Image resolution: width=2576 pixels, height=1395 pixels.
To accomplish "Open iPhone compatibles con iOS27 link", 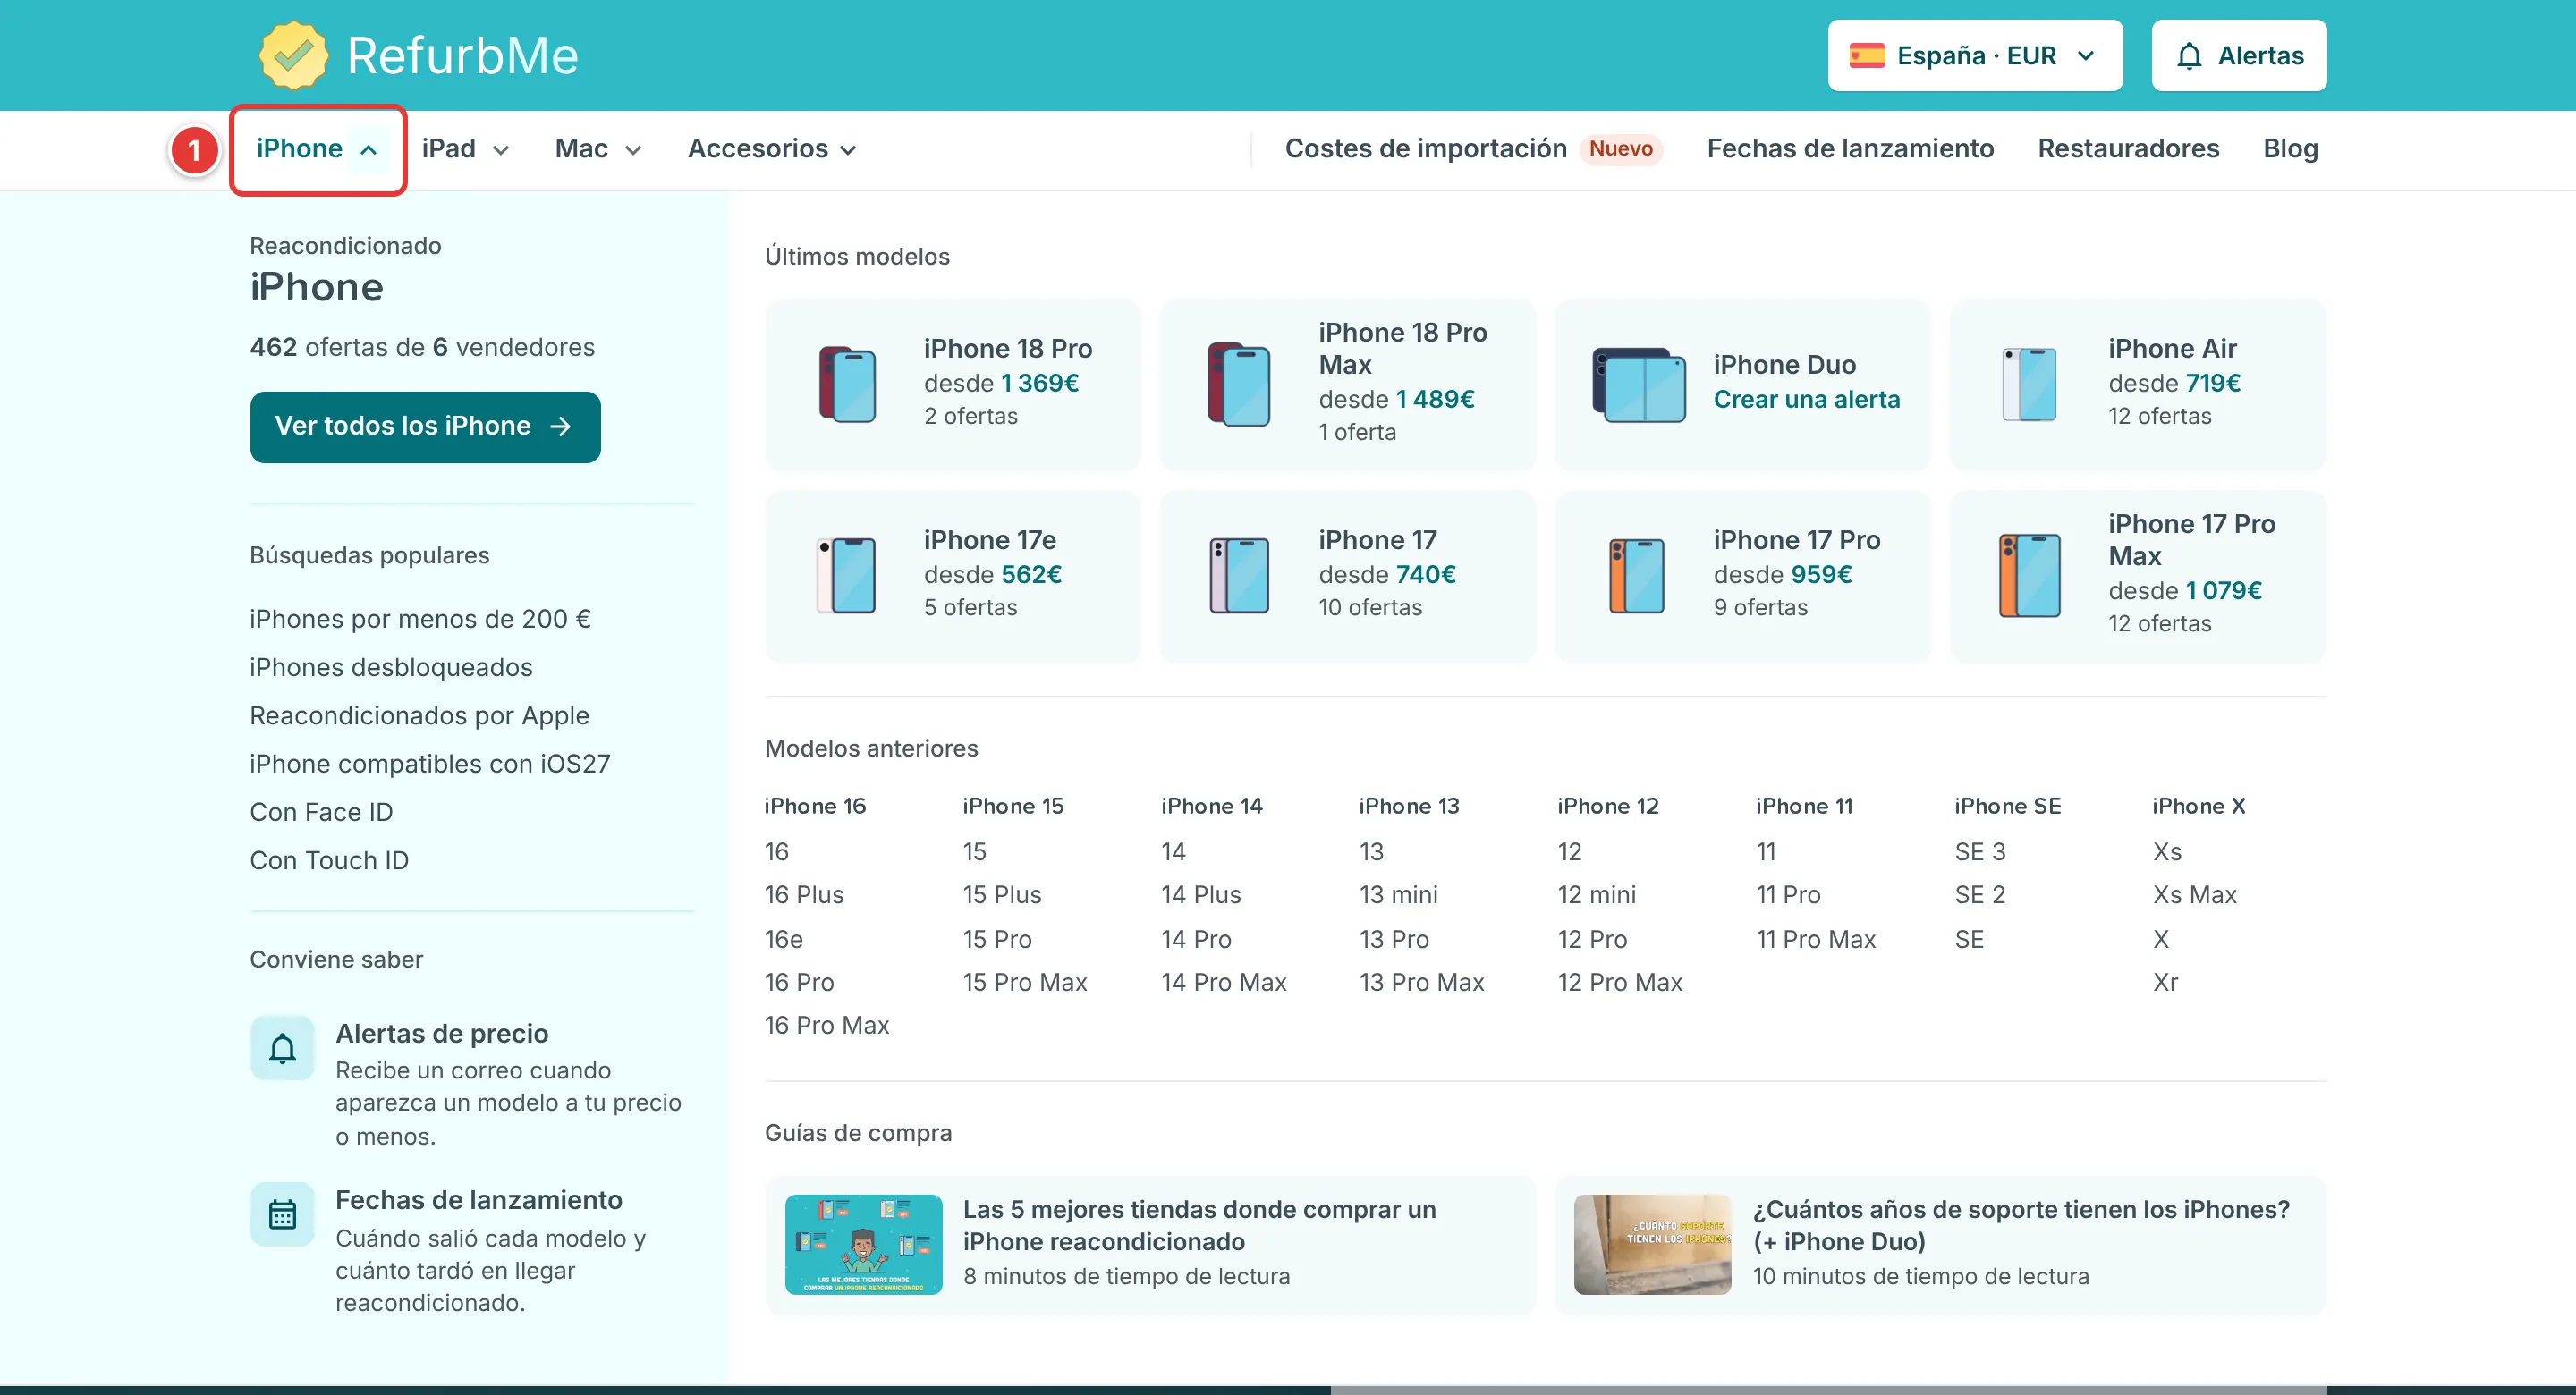I will tap(430, 764).
